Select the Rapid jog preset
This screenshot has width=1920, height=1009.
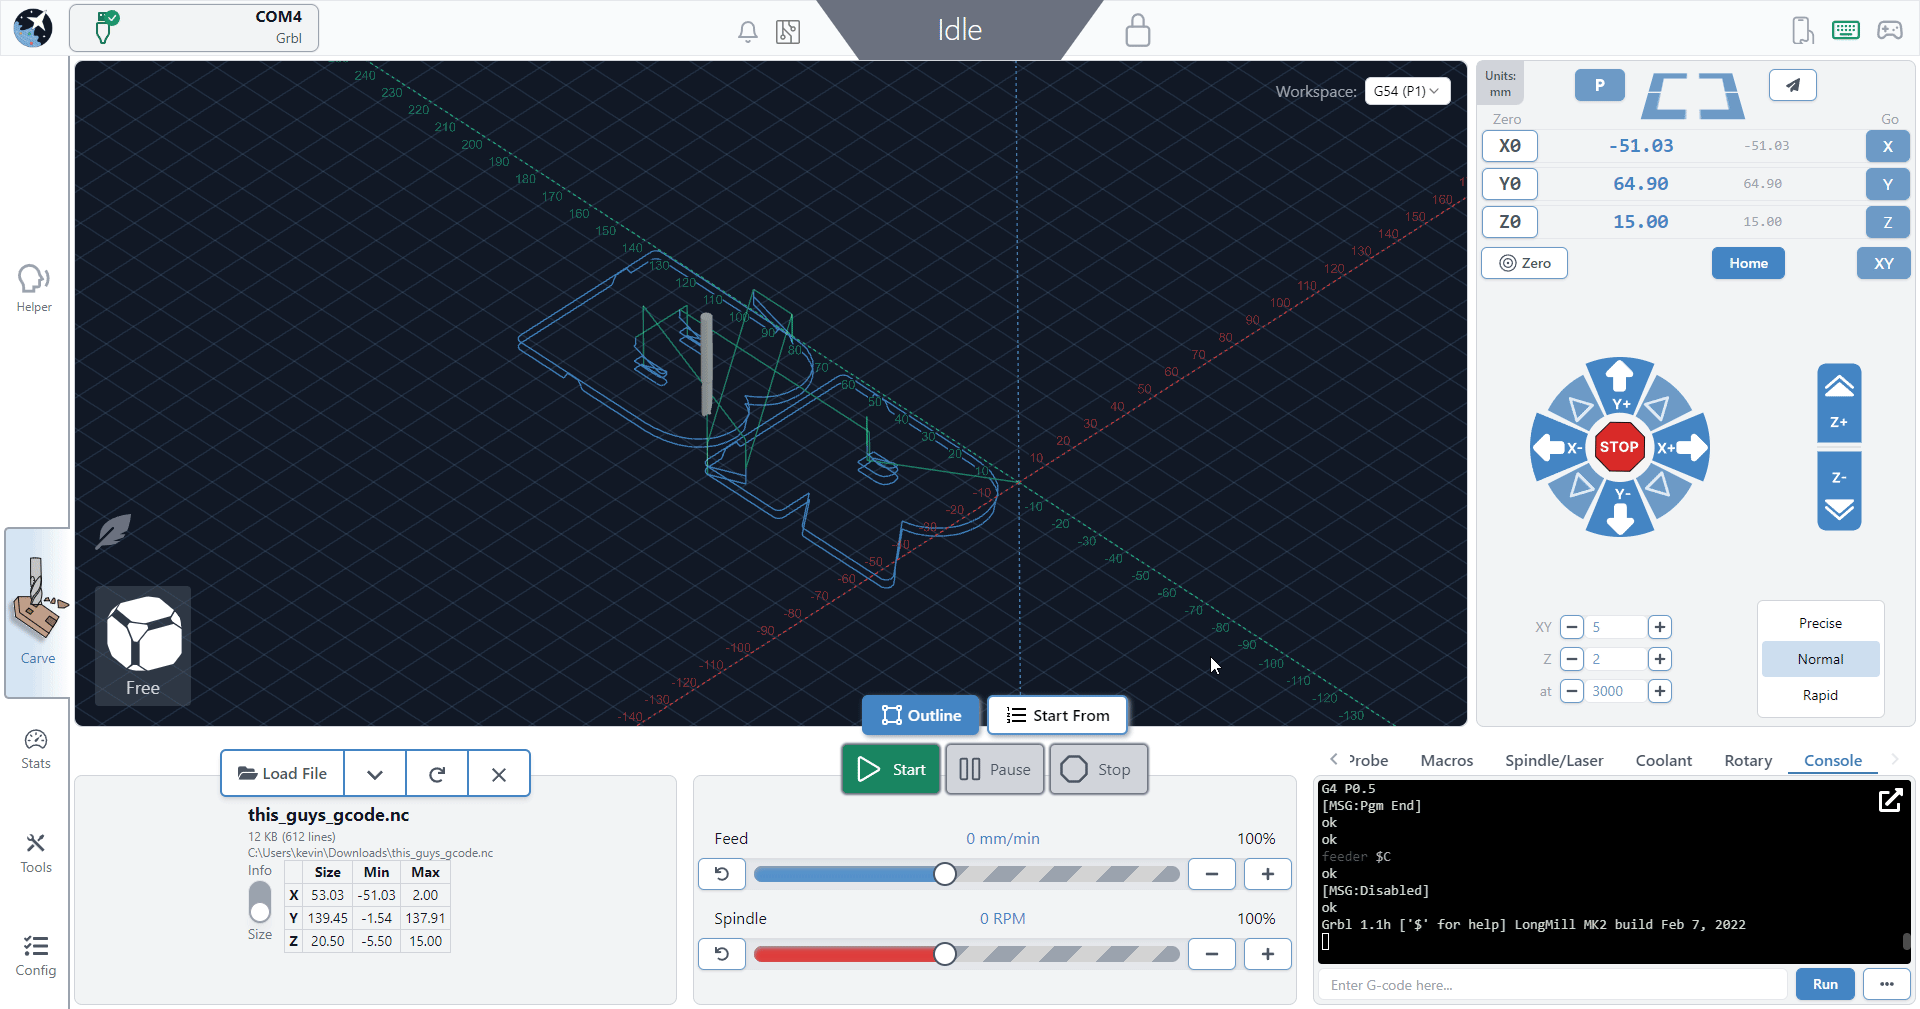click(x=1819, y=695)
